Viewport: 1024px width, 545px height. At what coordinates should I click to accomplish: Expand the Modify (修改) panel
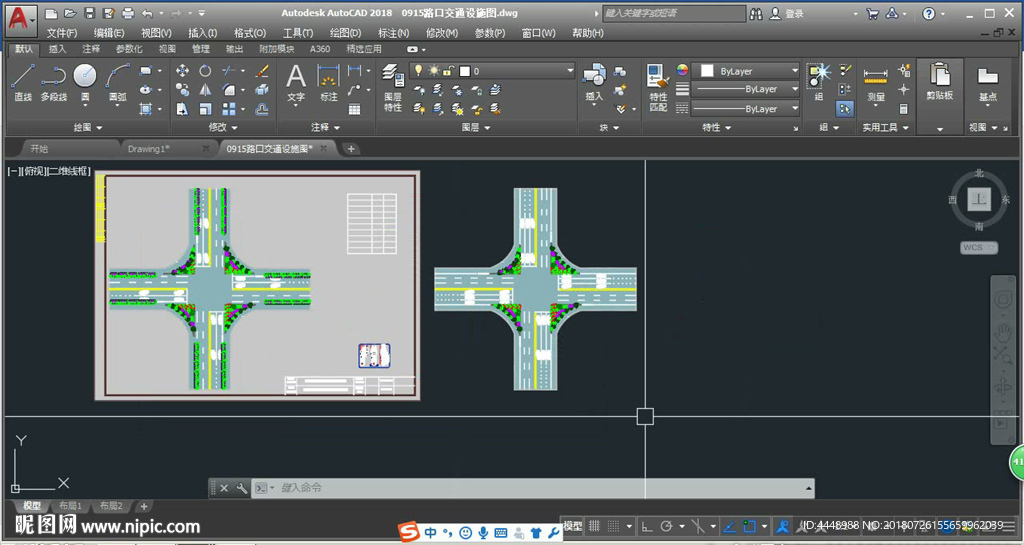point(223,127)
